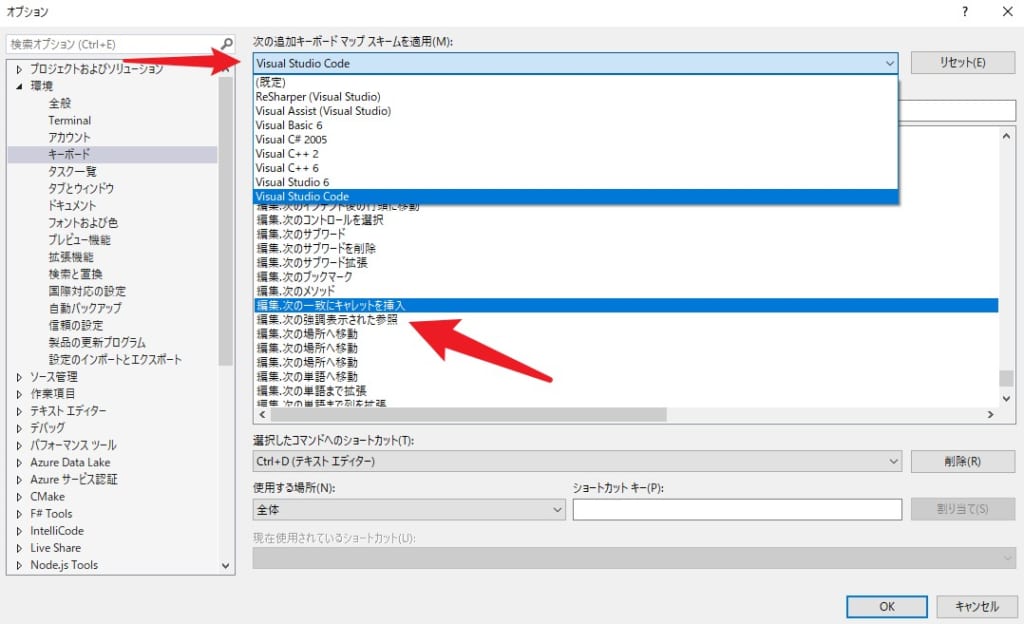Select command 編集.次のサブワード拡張
This screenshot has width=1024, height=624.
click(x=312, y=262)
